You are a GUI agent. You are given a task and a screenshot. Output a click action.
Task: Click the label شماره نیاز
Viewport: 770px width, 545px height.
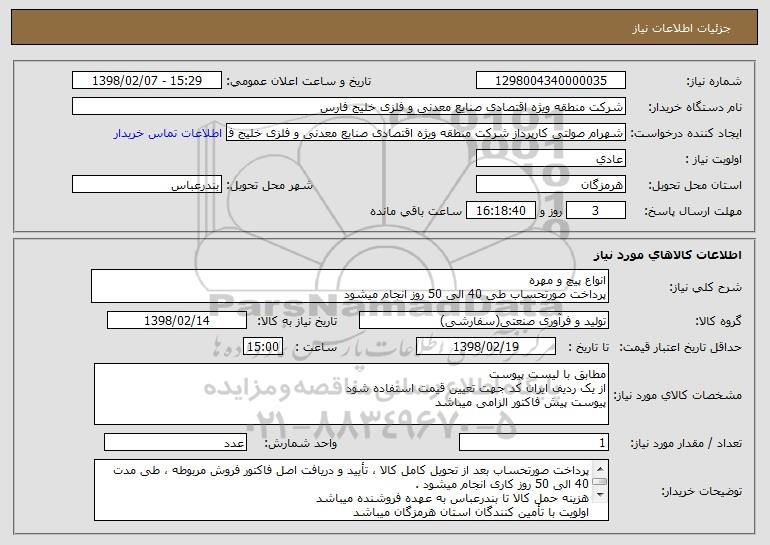click(714, 82)
